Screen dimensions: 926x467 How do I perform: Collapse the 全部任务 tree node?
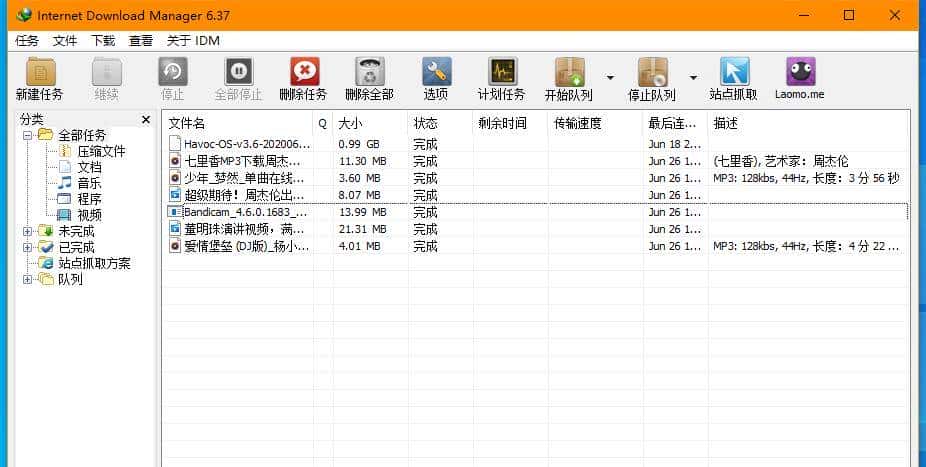(27, 135)
